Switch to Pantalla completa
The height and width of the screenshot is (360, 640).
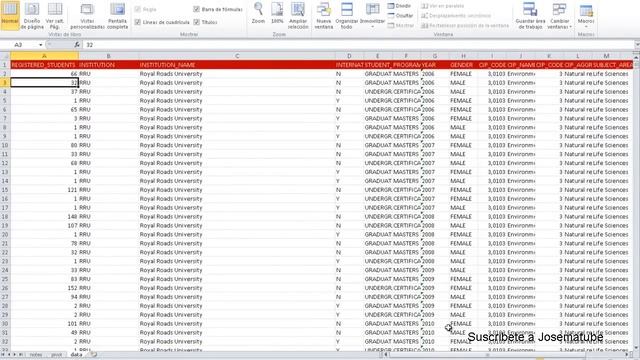tap(118, 15)
